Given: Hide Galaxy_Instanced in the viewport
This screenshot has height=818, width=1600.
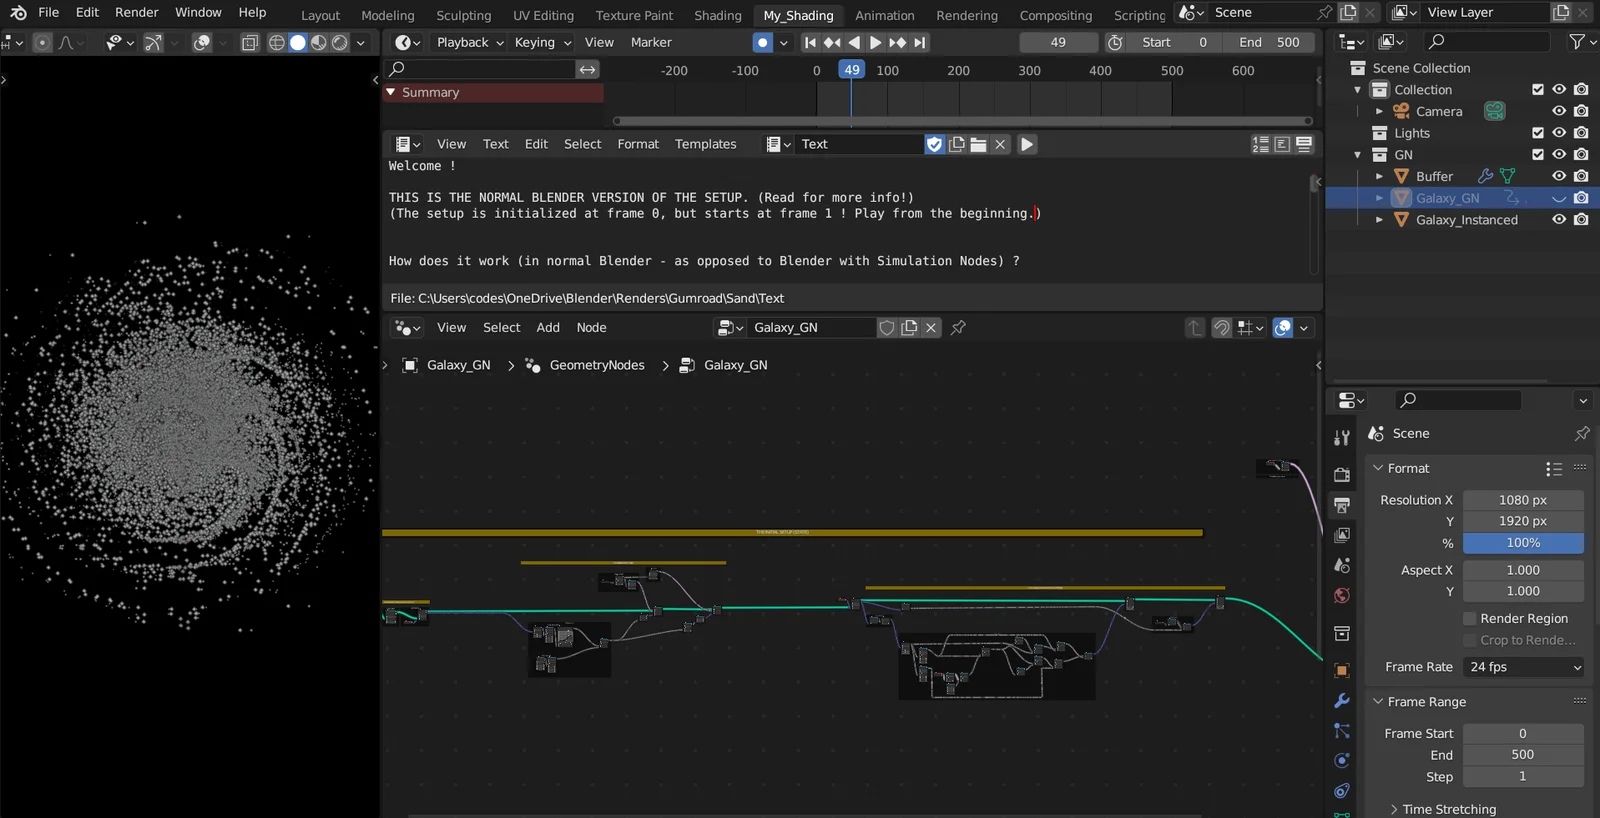Looking at the screenshot, I should click(x=1558, y=220).
